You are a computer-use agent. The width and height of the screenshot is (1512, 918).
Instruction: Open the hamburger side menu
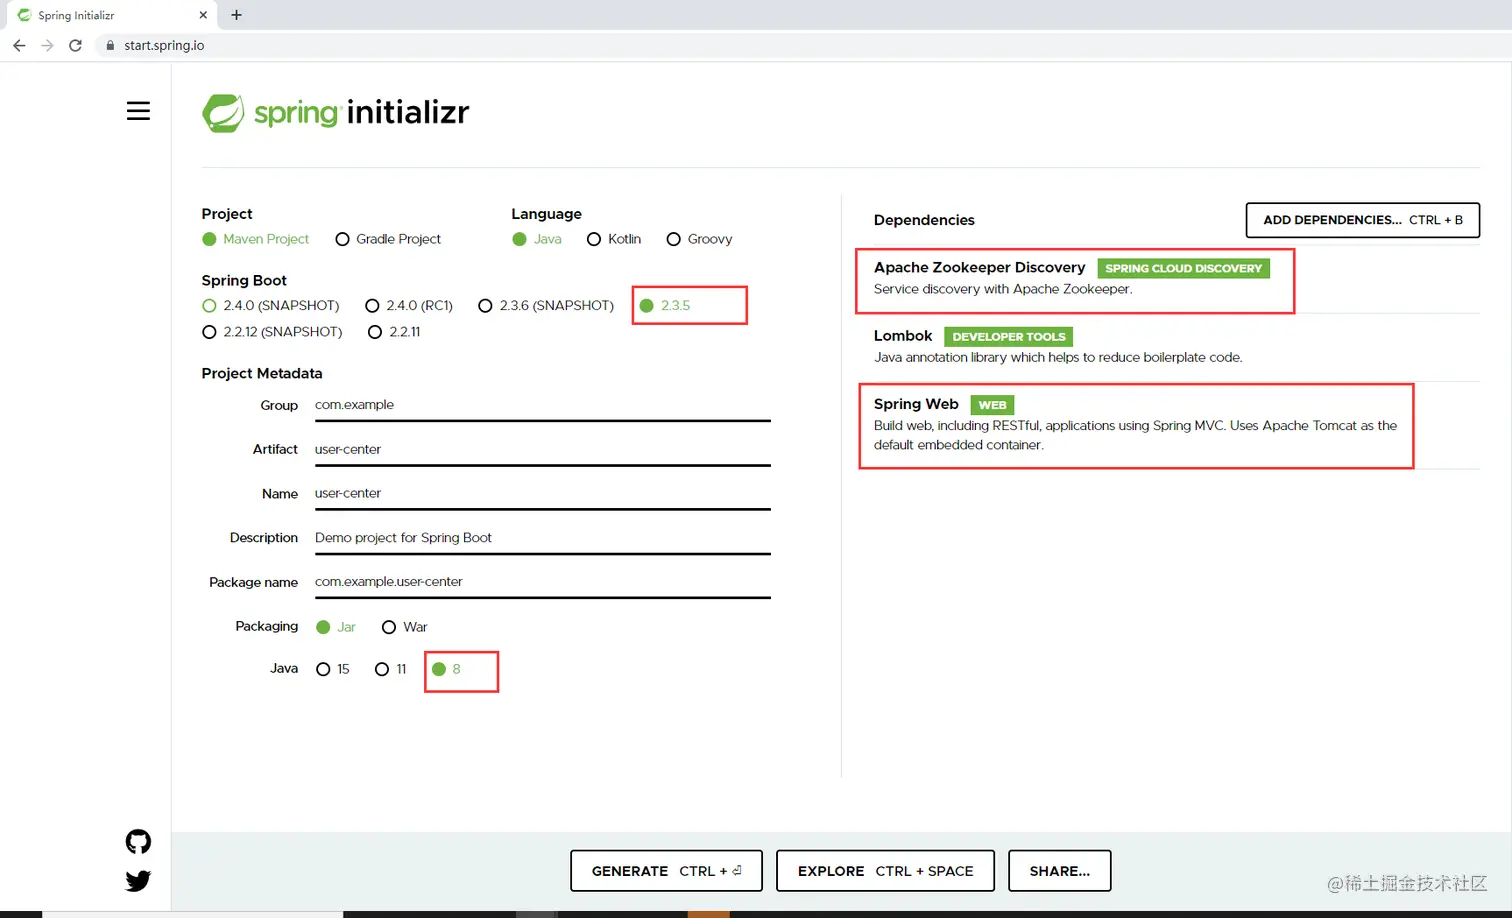pyautogui.click(x=138, y=111)
